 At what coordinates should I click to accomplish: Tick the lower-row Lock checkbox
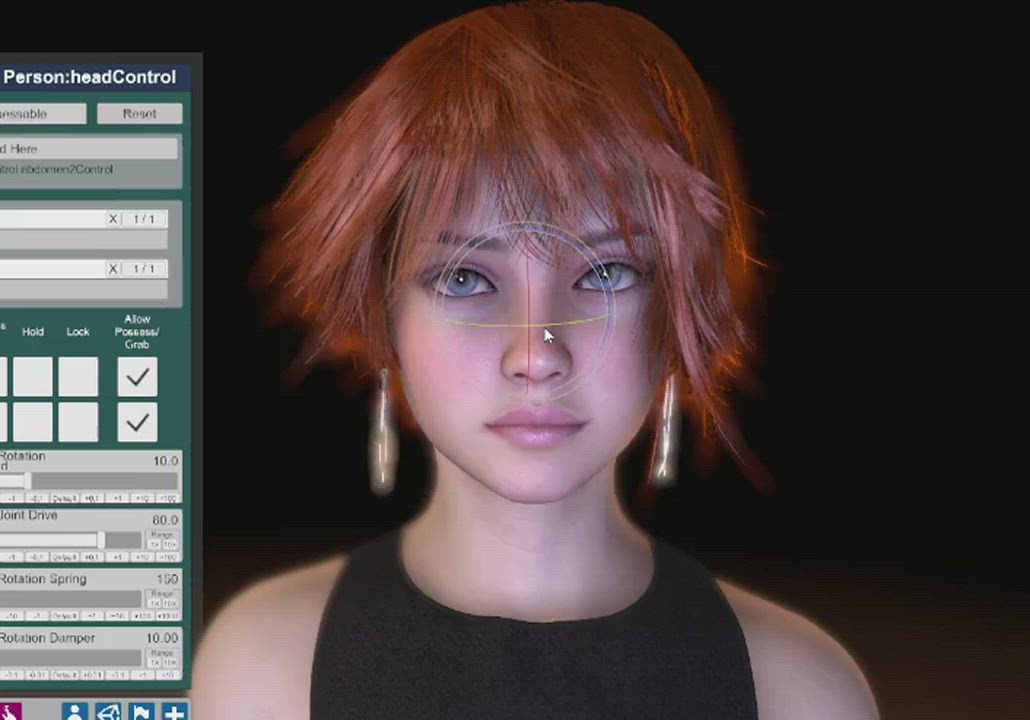(x=78, y=422)
